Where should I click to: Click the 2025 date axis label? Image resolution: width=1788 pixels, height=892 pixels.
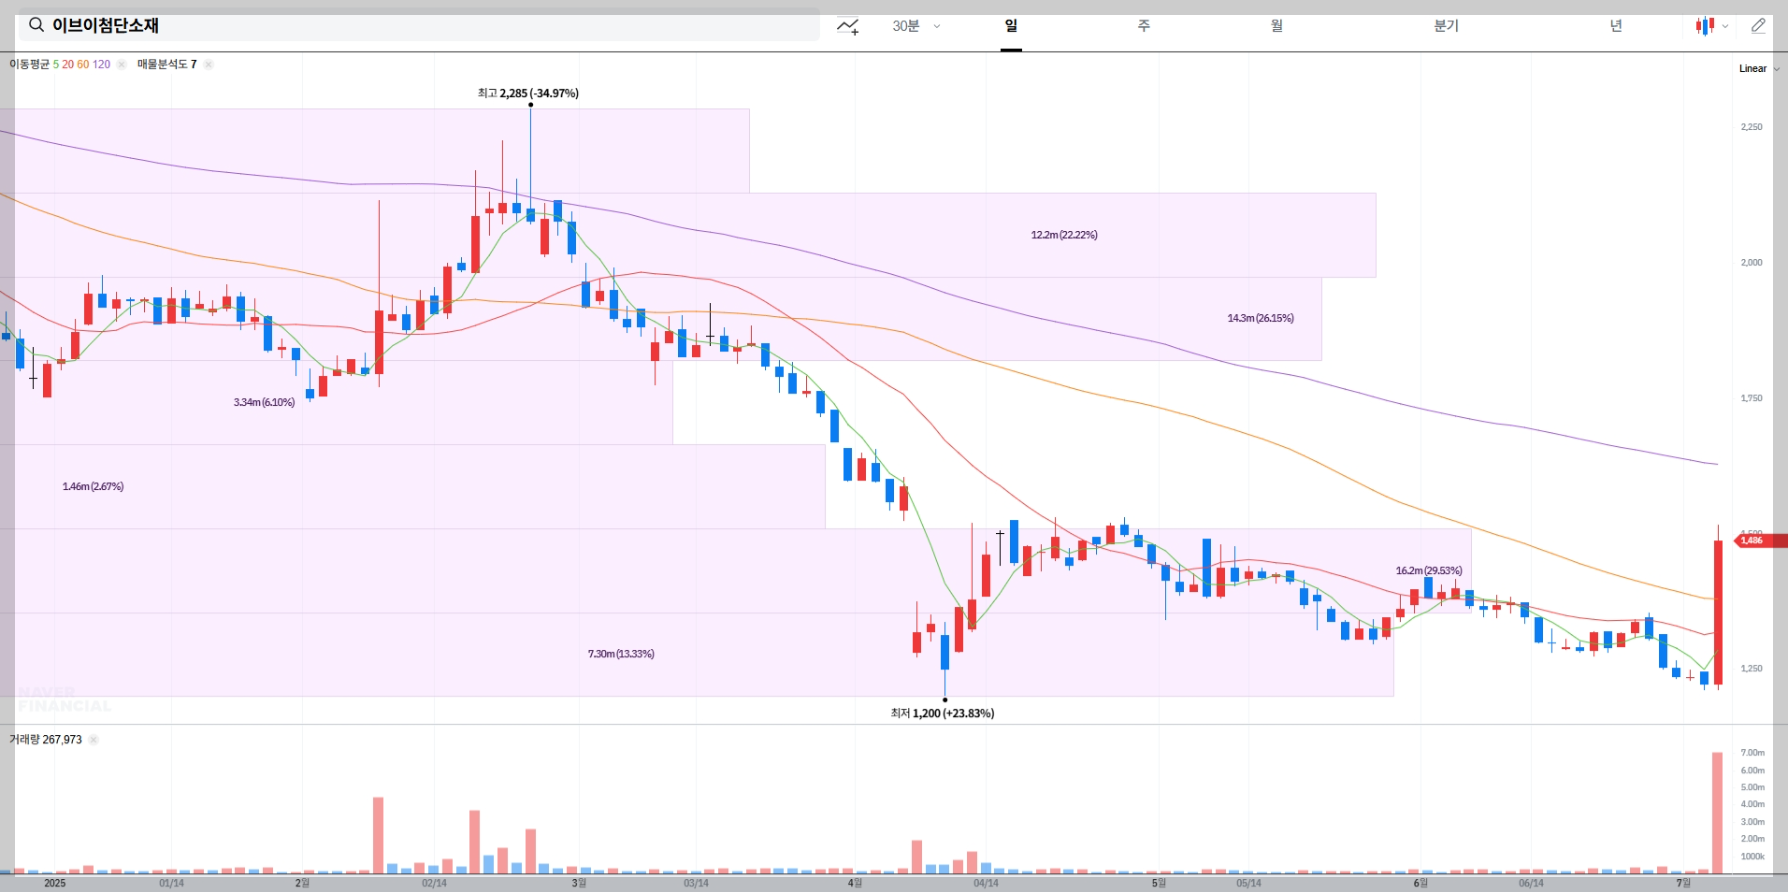(x=55, y=883)
